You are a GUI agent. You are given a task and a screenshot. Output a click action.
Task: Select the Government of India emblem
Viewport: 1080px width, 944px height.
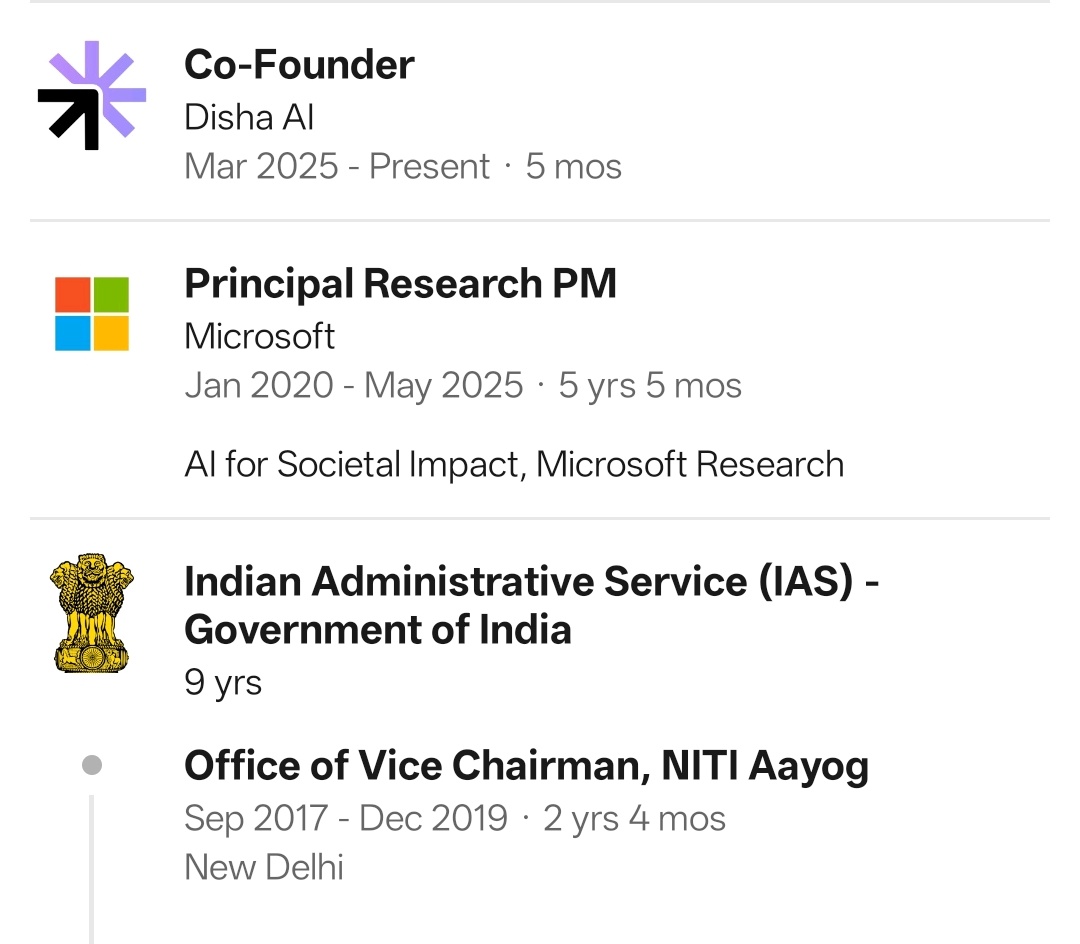92,613
